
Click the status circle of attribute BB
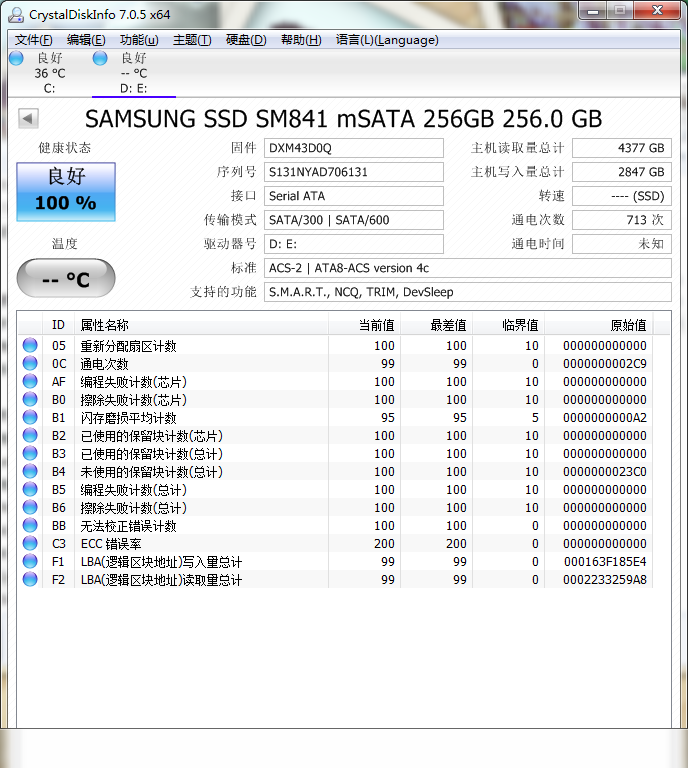click(30, 525)
